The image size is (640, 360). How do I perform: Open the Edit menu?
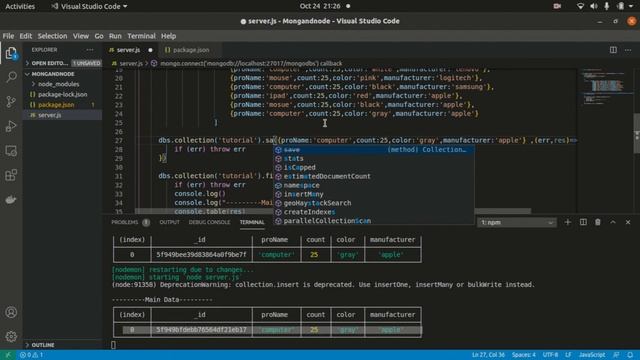click(25, 36)
